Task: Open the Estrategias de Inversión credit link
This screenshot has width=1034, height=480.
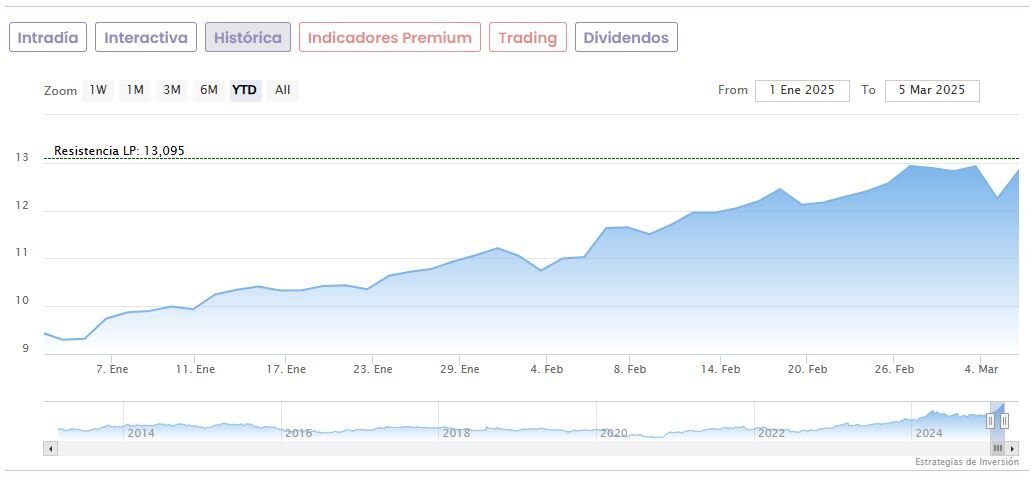Action: 966,462
